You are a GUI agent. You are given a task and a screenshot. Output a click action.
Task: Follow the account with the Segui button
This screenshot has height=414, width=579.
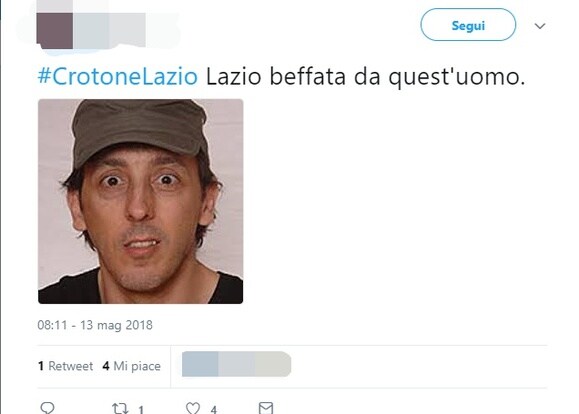pyautogui.click(x=468, y=25)
